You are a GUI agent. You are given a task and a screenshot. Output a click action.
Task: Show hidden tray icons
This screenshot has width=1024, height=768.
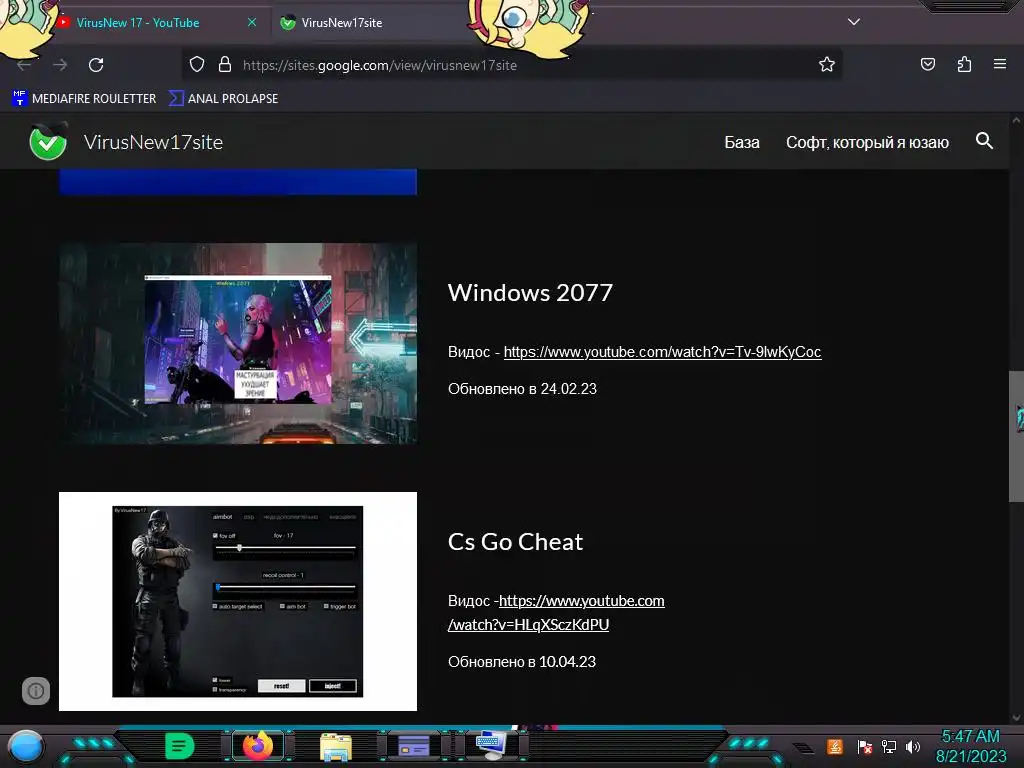coord(803,748)
